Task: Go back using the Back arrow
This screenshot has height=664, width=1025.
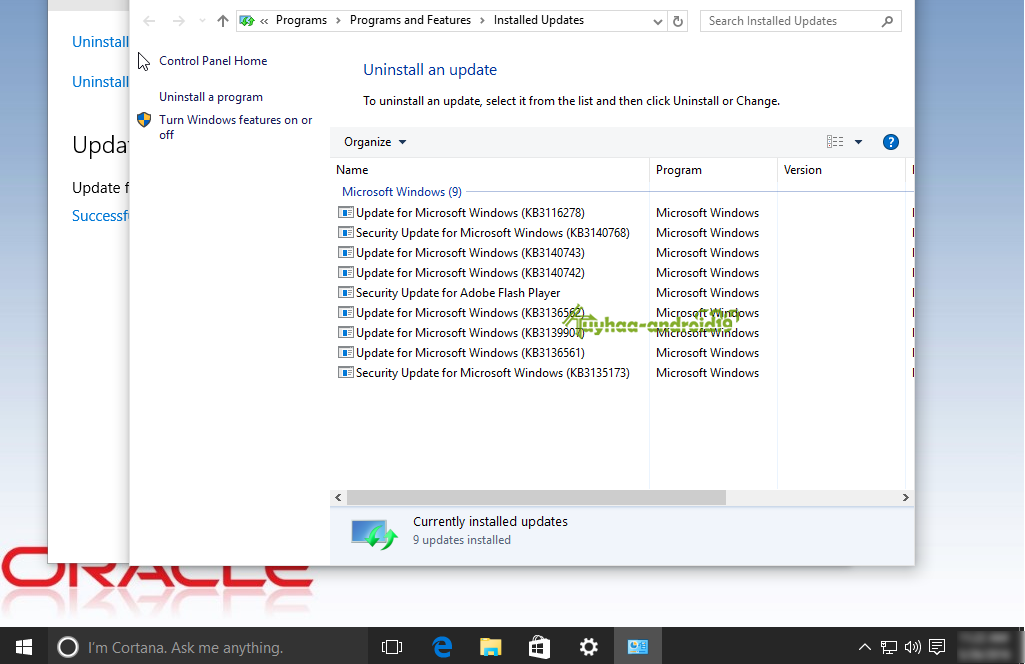Action: (x=149, y=21)
